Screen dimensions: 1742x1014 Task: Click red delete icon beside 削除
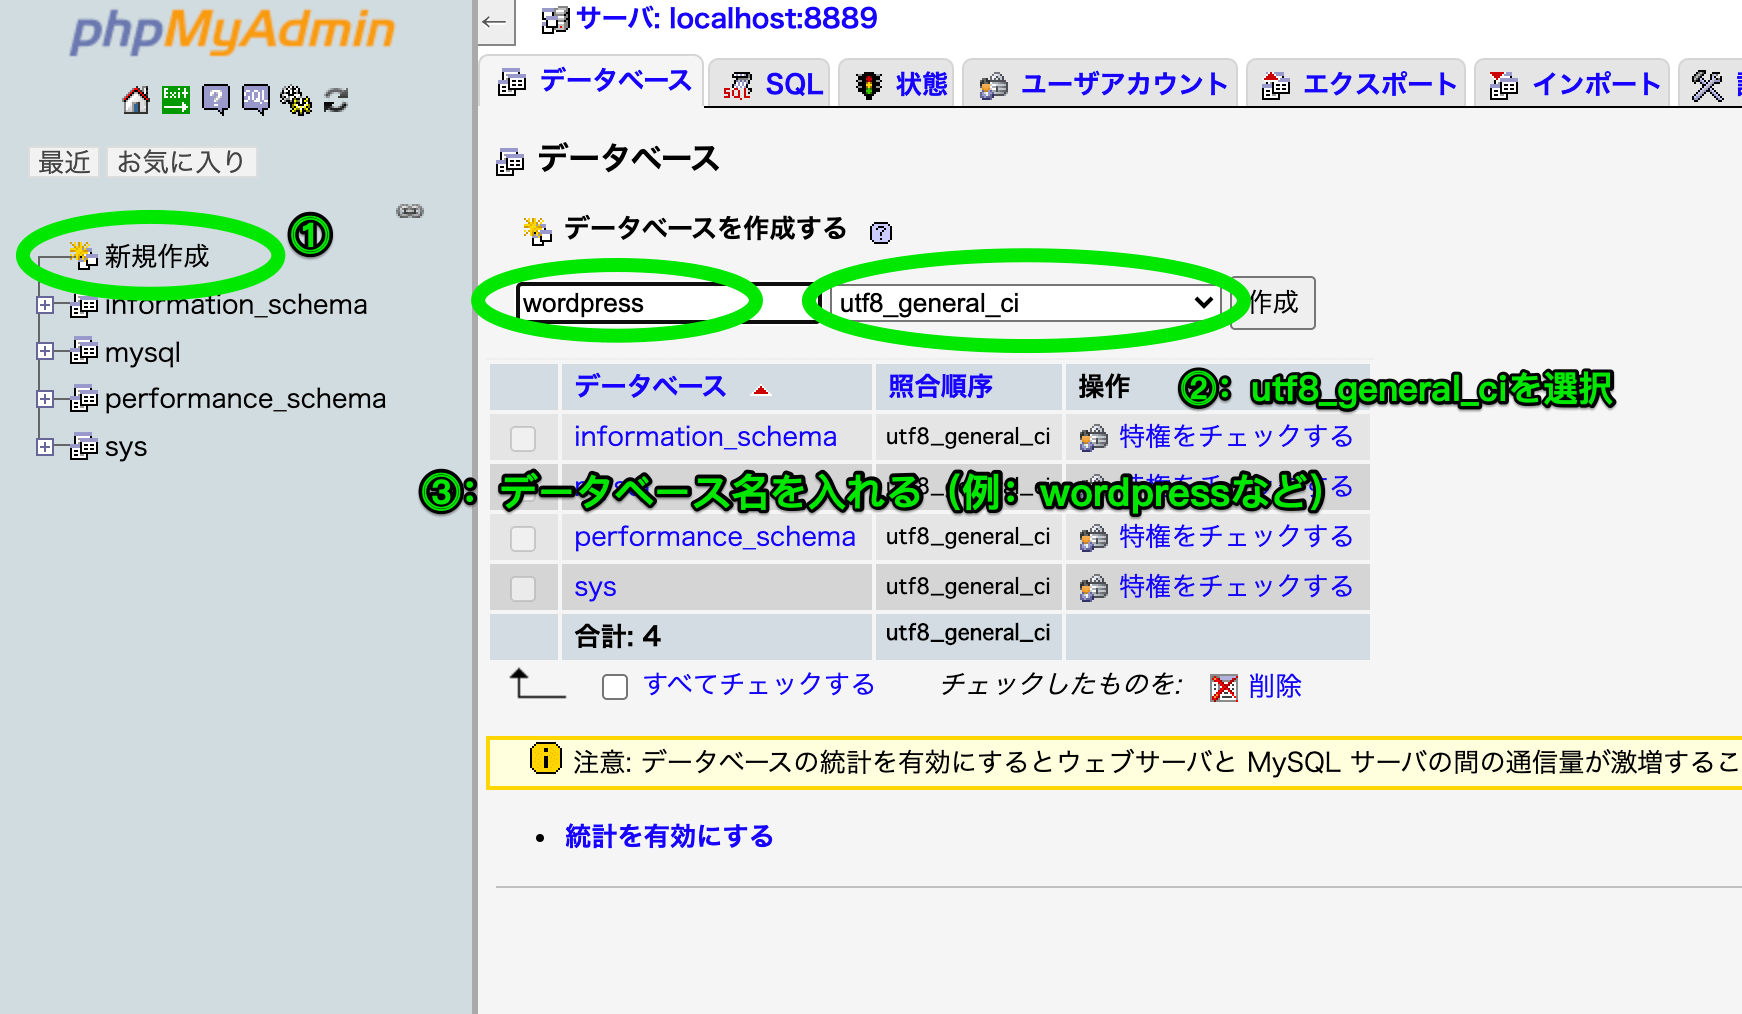1224,687
